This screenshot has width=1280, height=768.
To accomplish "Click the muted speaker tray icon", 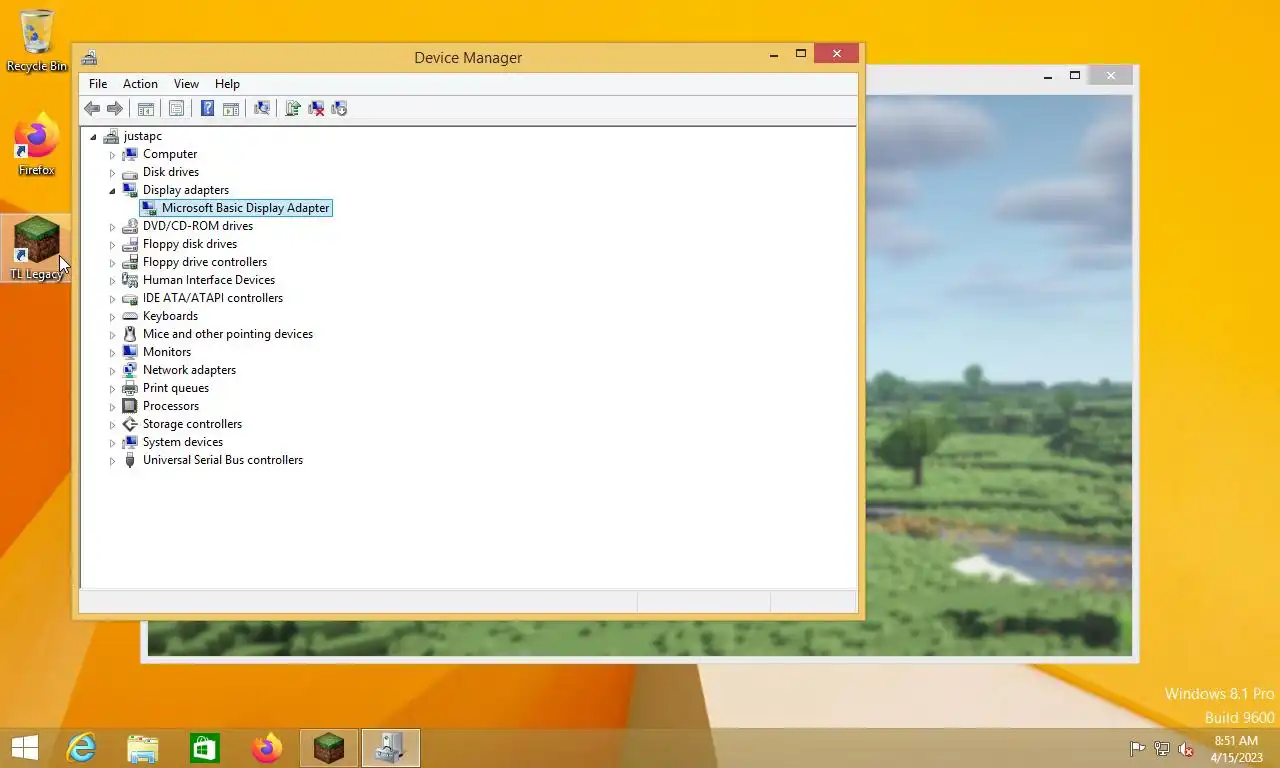I will click(1186, 749).
